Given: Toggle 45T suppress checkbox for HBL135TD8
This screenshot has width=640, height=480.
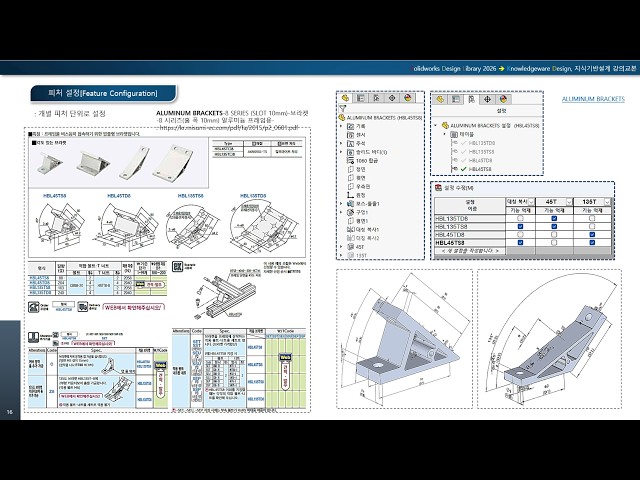Looking at the screenshot, I should 554,218.
